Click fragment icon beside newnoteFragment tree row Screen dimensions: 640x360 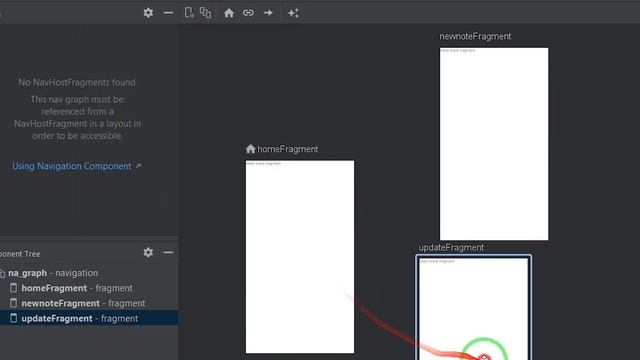[x=13, y=303]
